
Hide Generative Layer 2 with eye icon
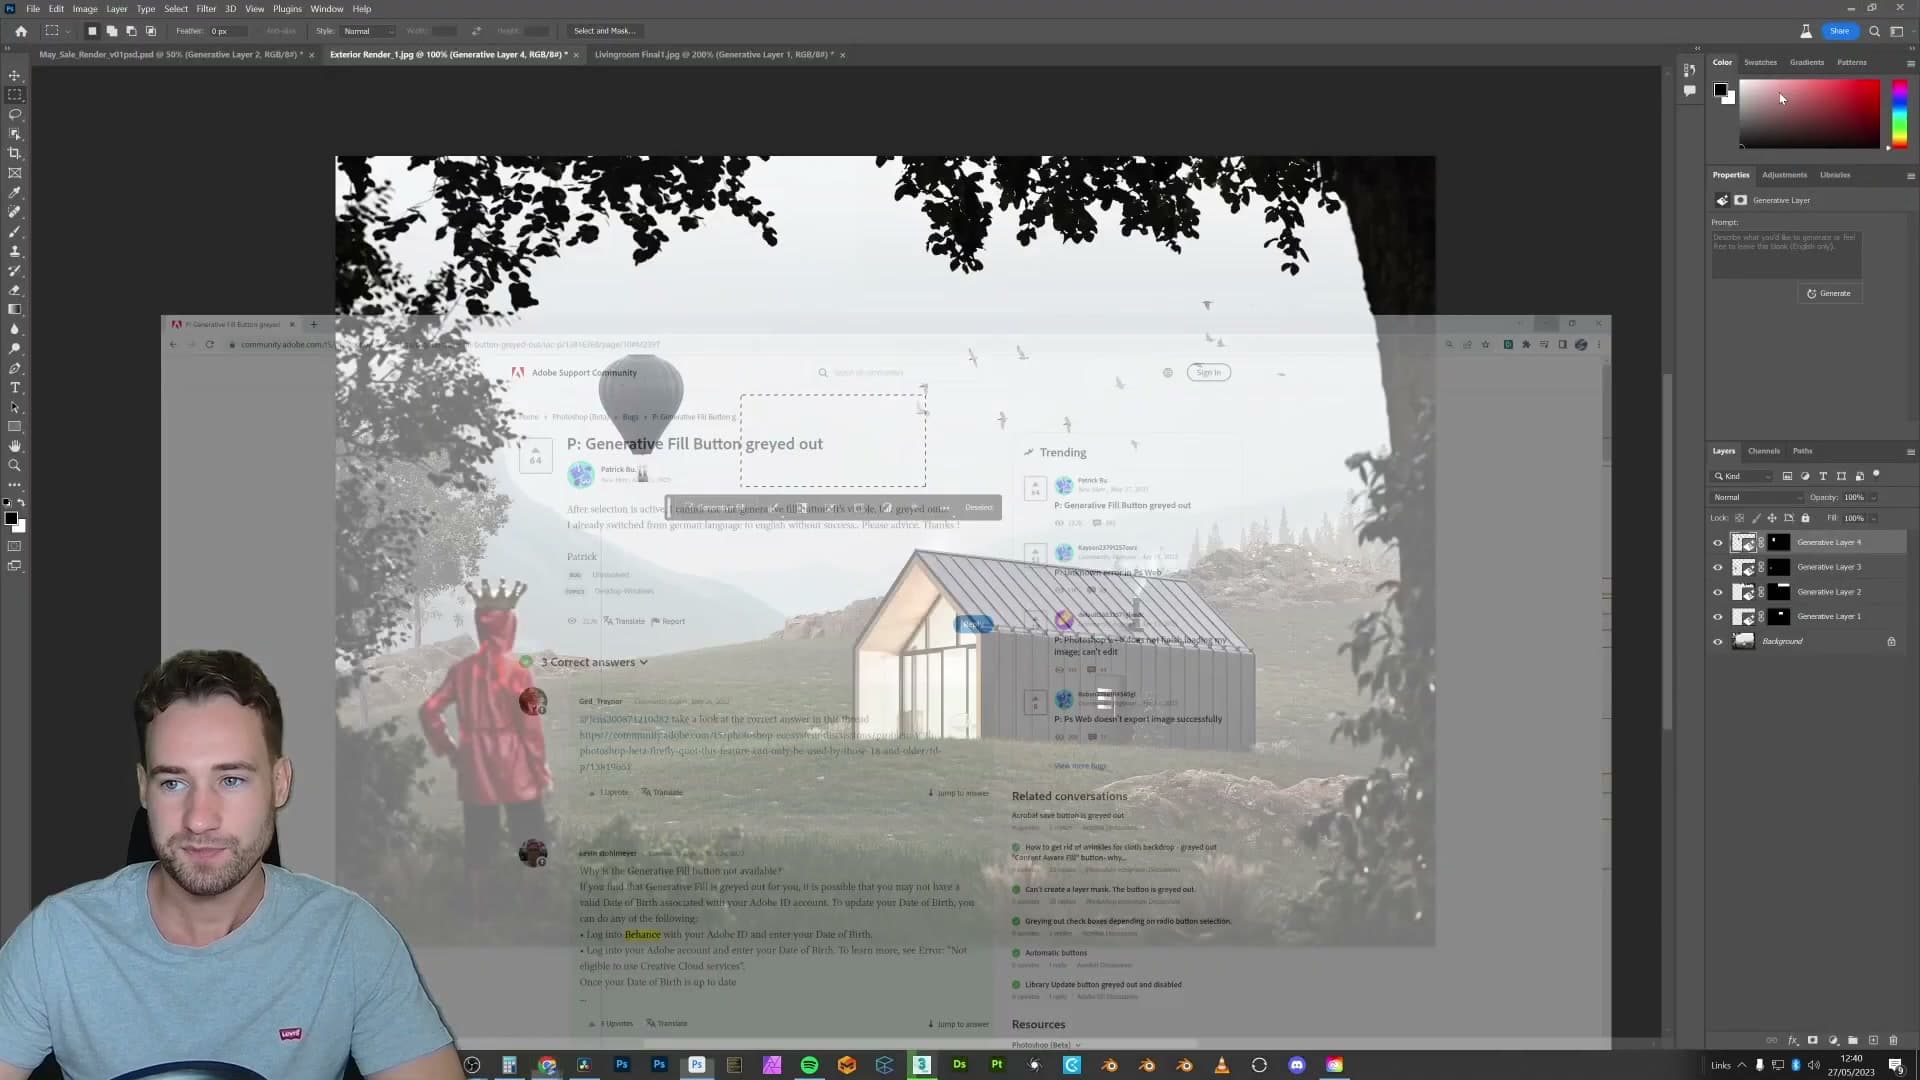(1718, 592)
